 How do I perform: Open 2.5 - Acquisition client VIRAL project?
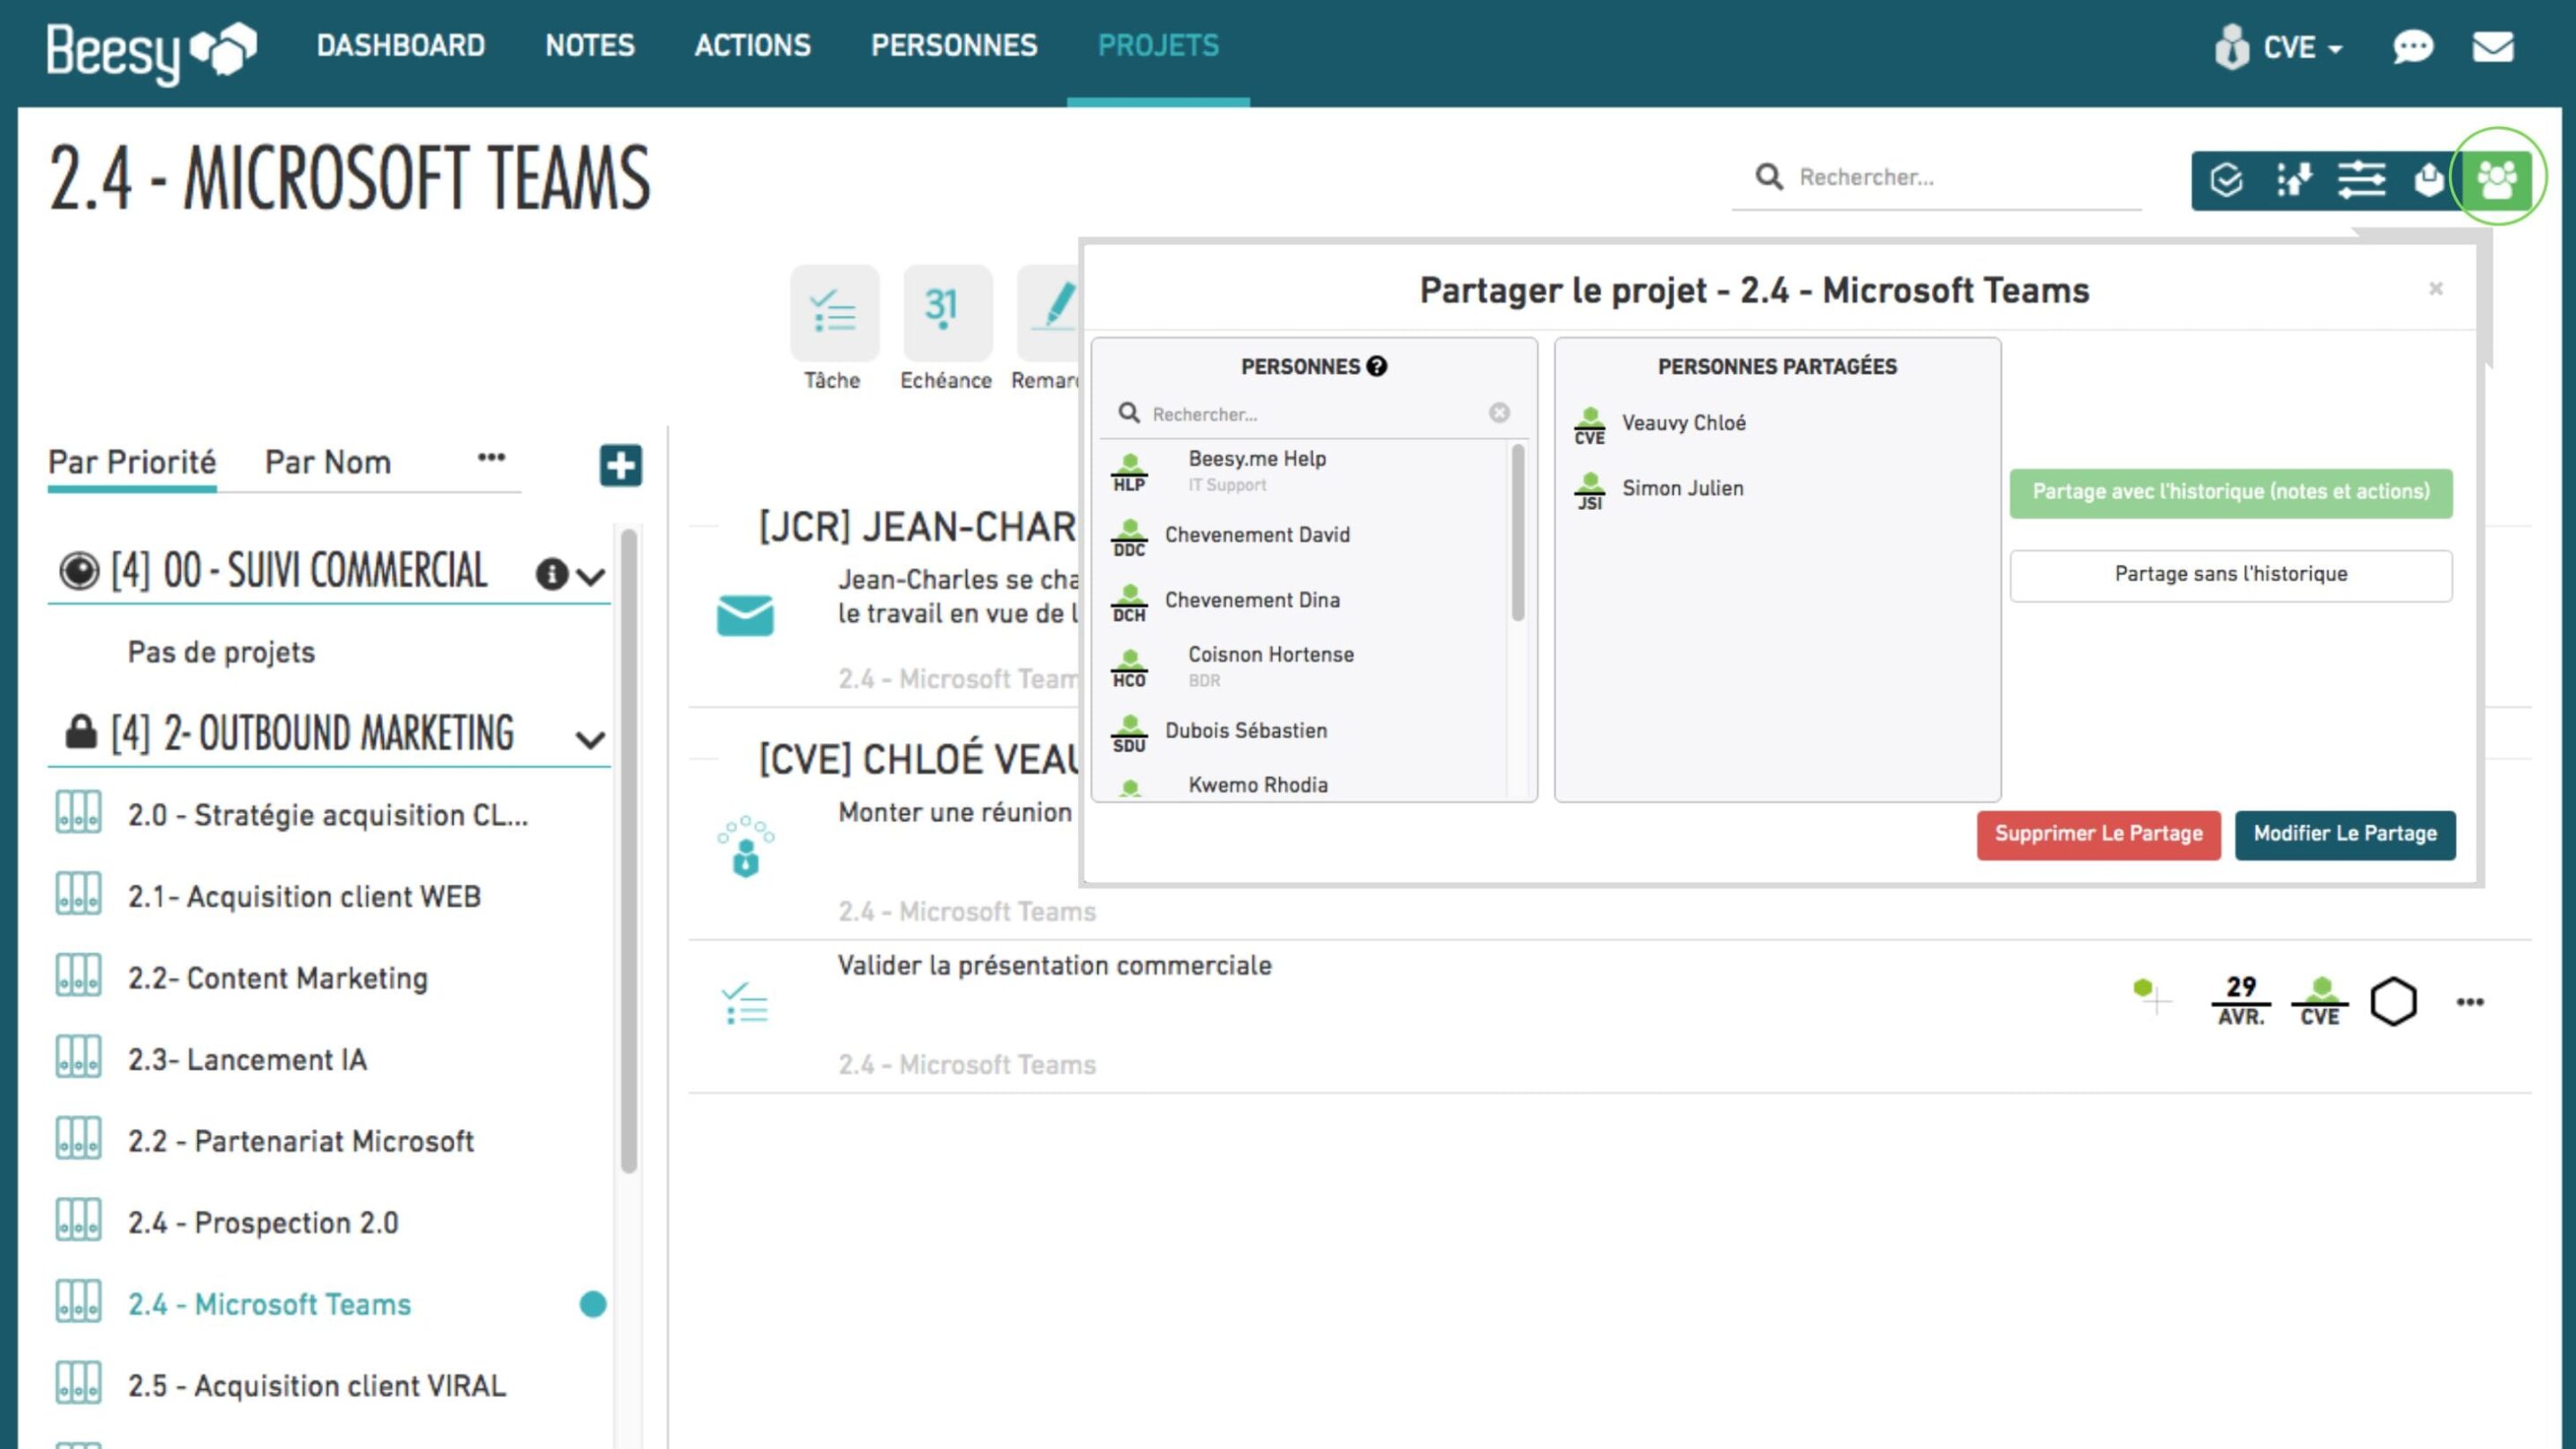317,1385
